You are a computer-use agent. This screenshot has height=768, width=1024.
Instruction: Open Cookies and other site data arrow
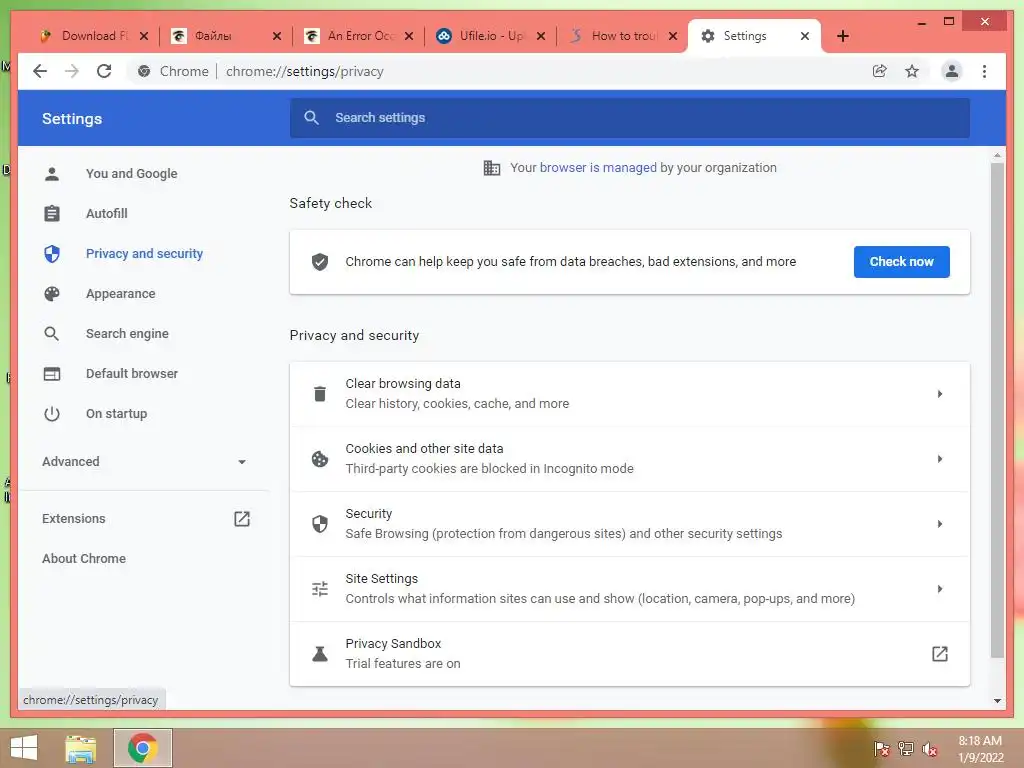point(939,459)
